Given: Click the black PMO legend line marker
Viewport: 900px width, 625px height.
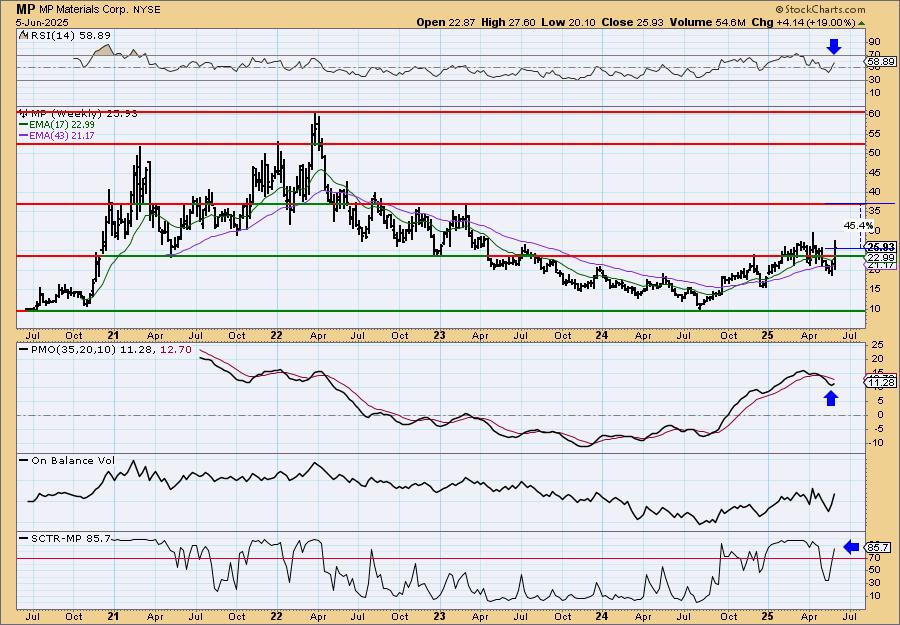Looking at the screenshot, I should [23, 349].
